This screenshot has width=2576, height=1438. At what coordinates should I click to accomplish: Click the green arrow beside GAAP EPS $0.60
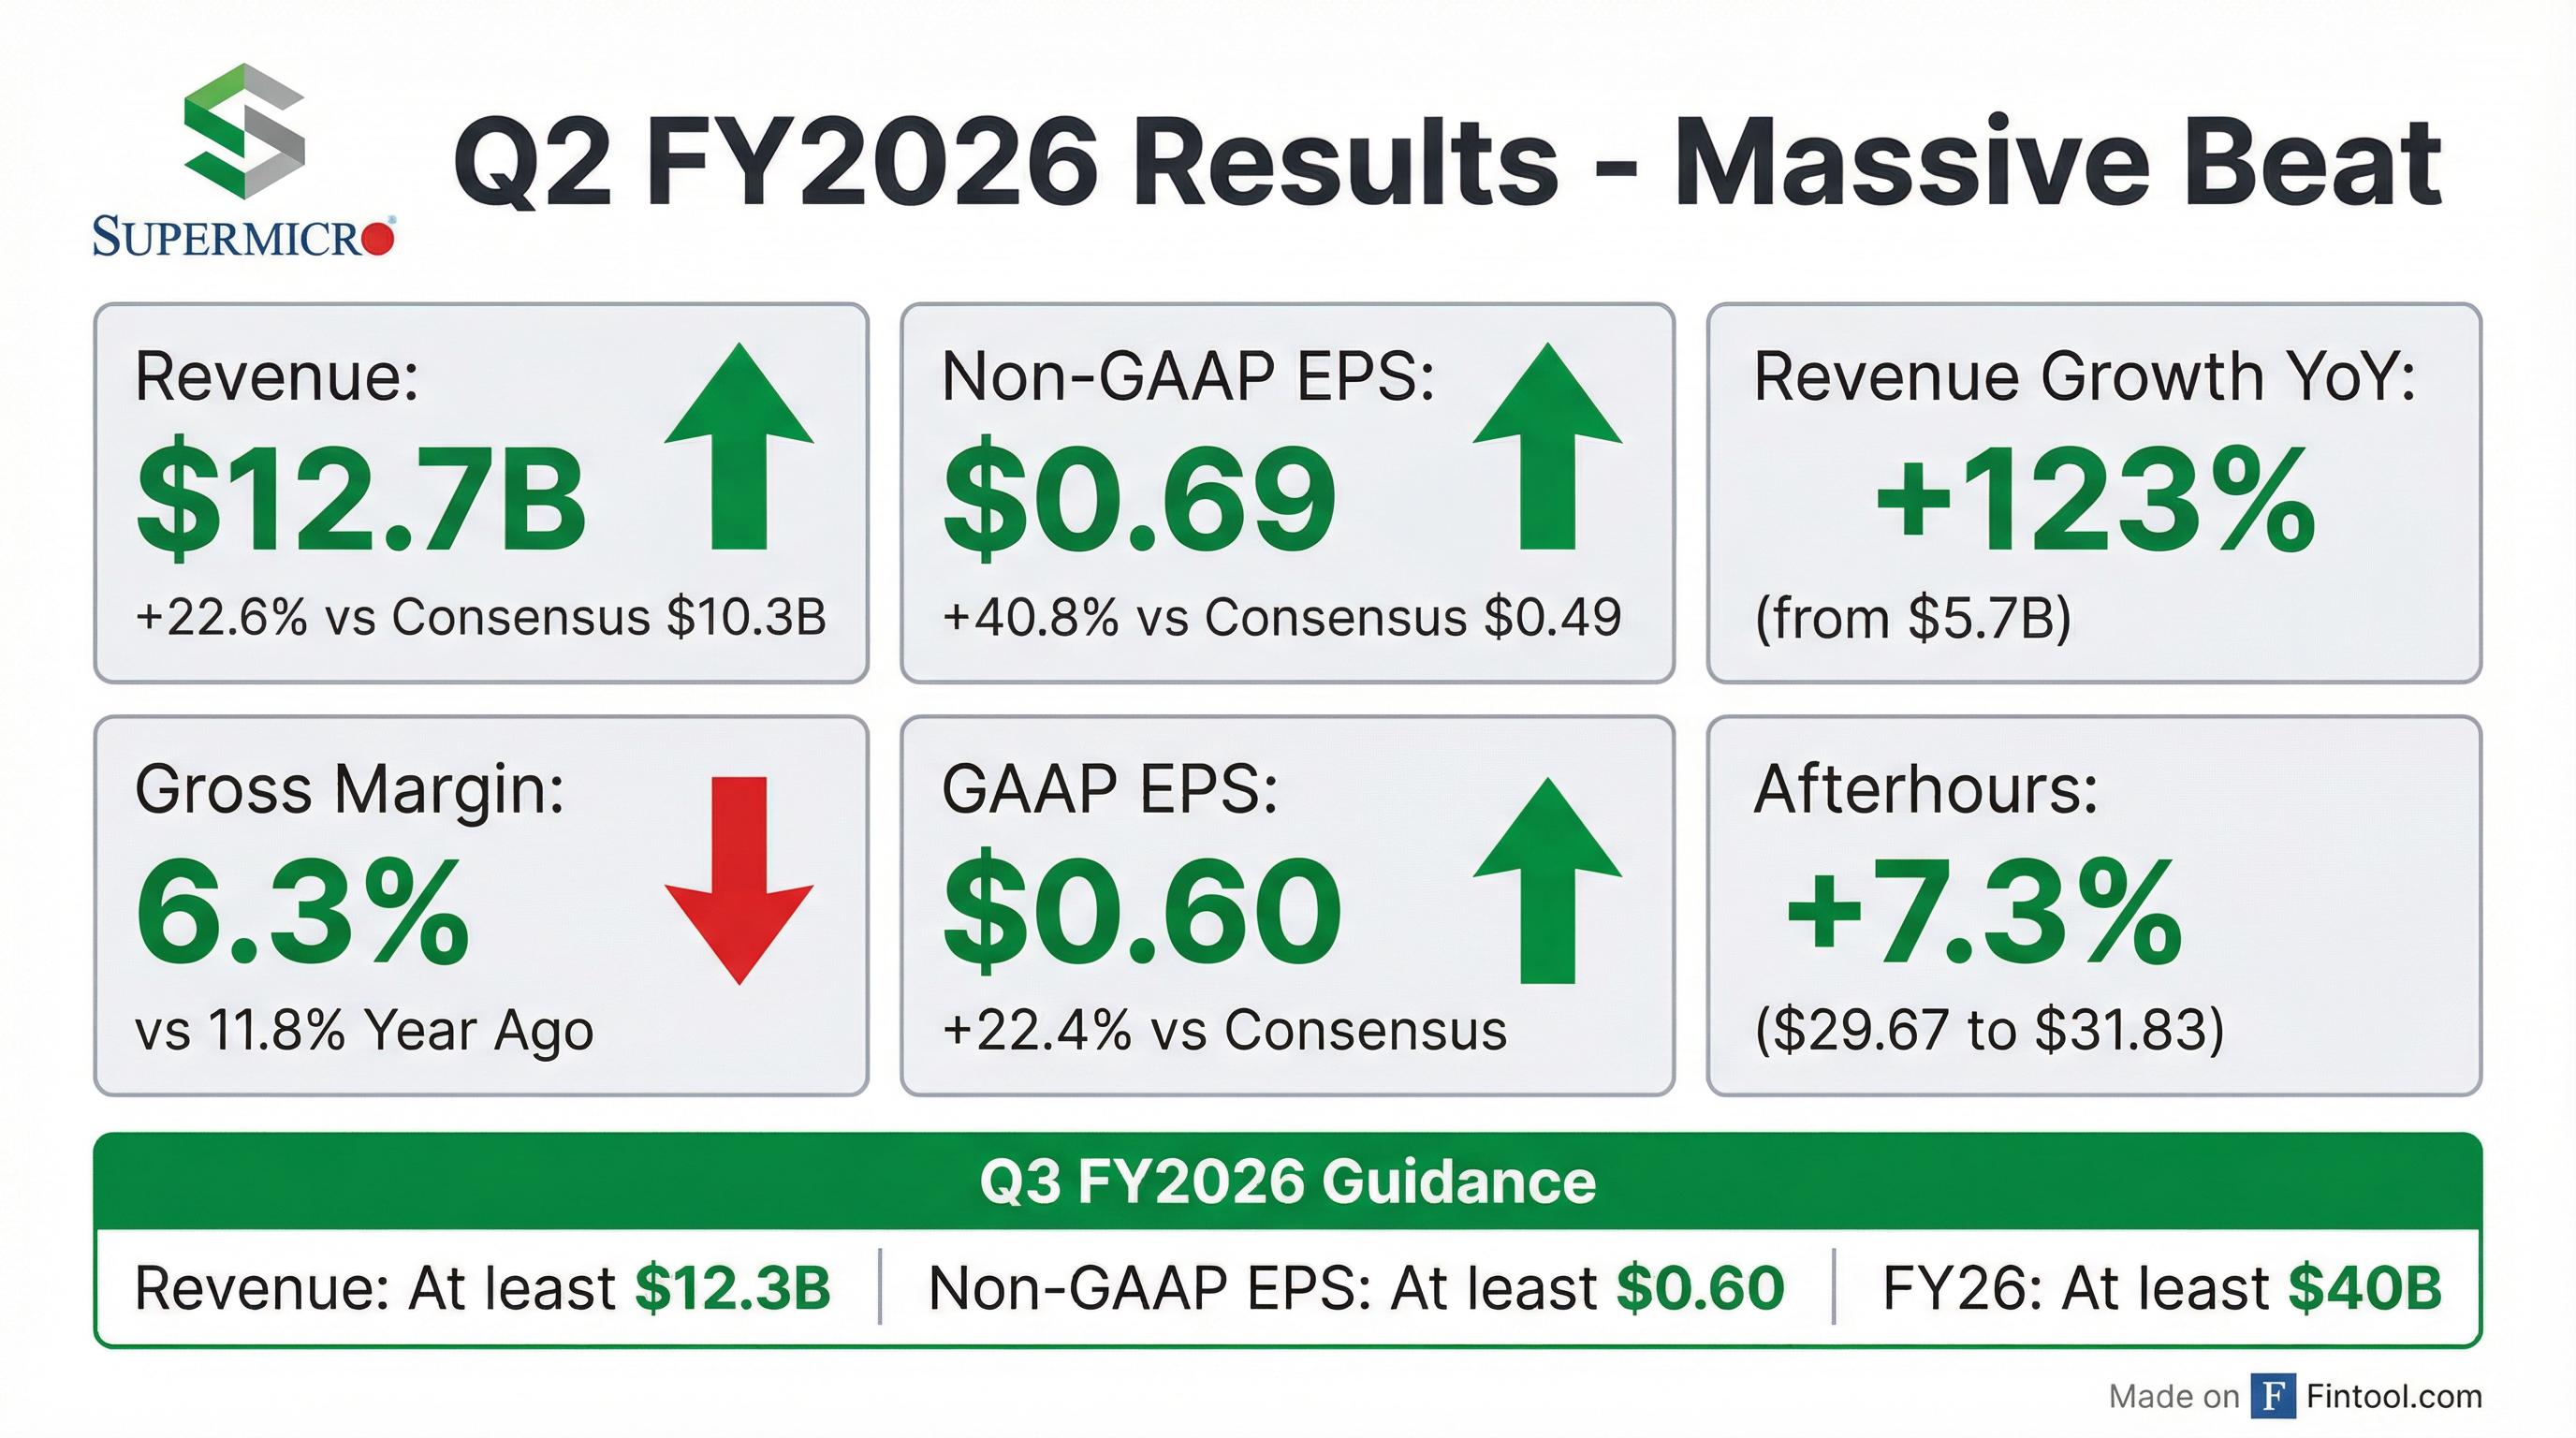coord(1547,880)
